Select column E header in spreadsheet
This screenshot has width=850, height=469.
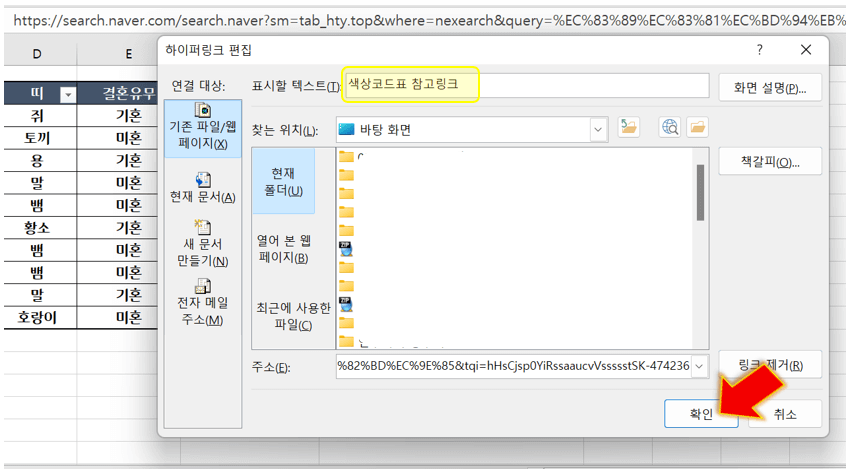click(128, 54)
